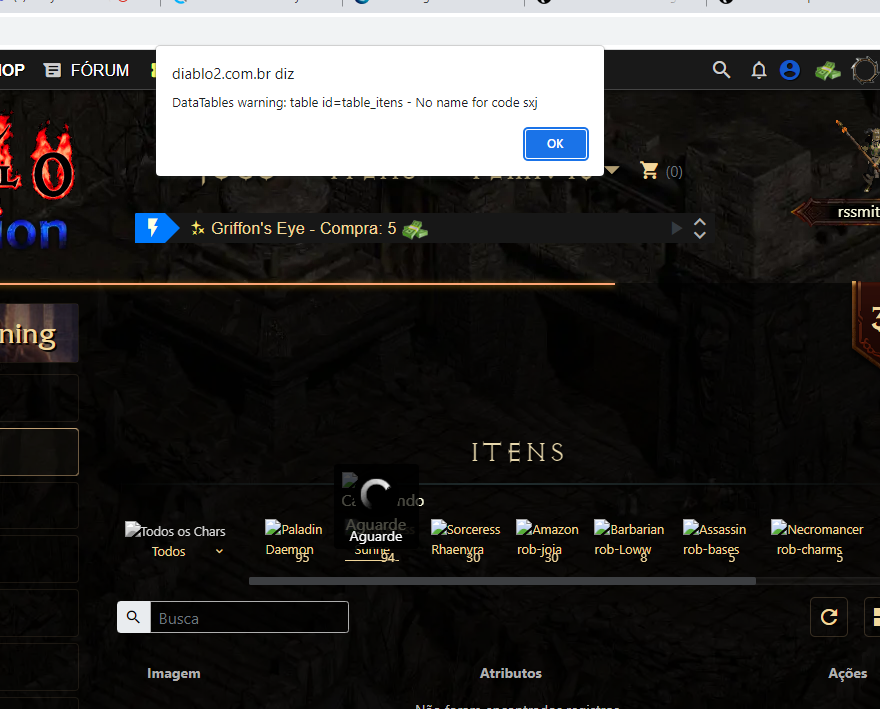Open site search magnifier icon
Viewport: 880px width, 709px height.
click(x=721, y=70)
